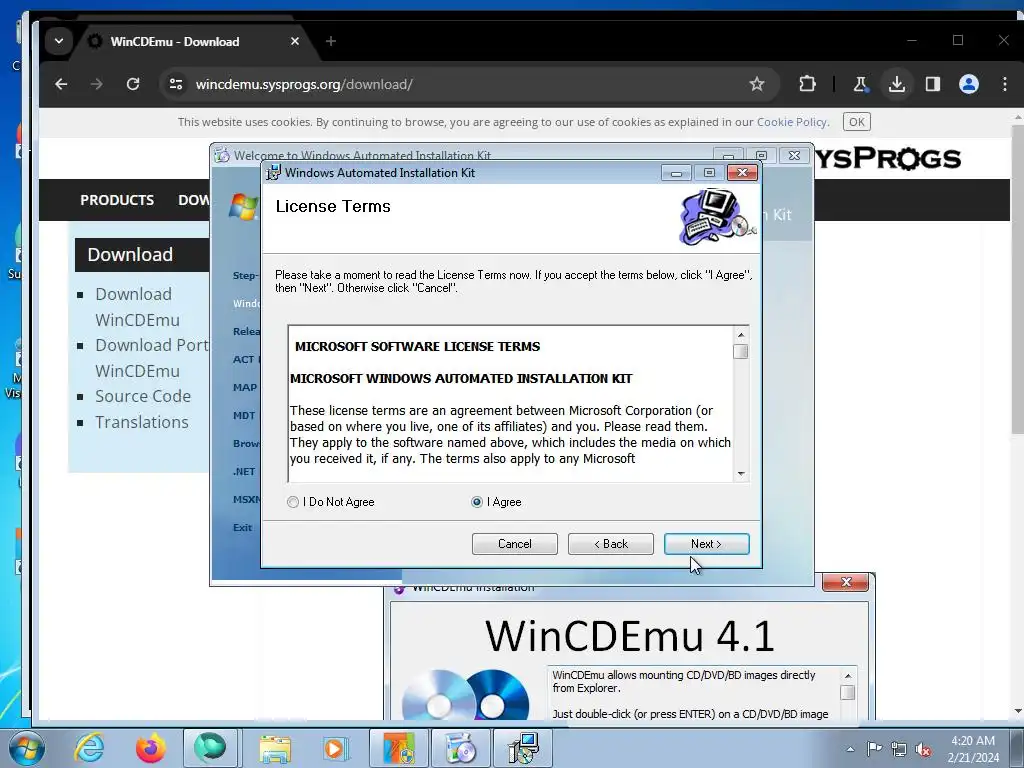Bookmark this page with the star icon
This screenshot has width=1024, height=768.
[x=757, y=84]
